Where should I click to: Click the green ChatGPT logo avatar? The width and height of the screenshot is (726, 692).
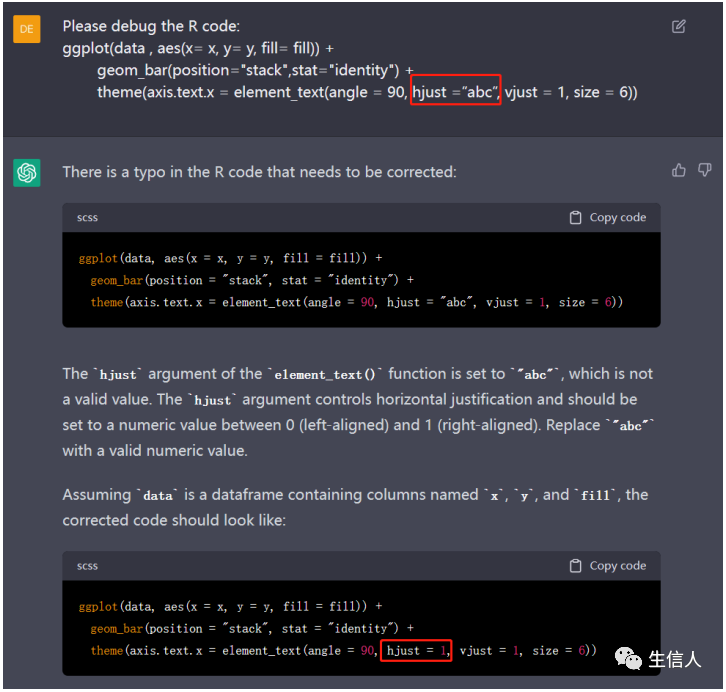[26, 173]
